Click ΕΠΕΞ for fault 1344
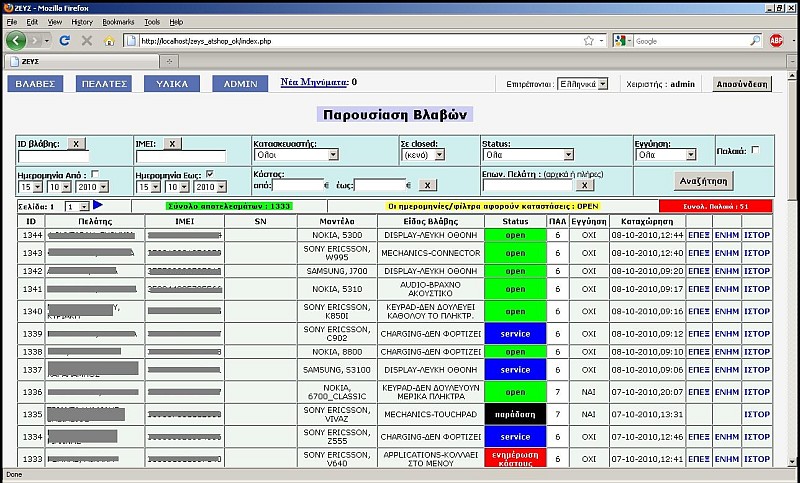 [x=699, y=235]
